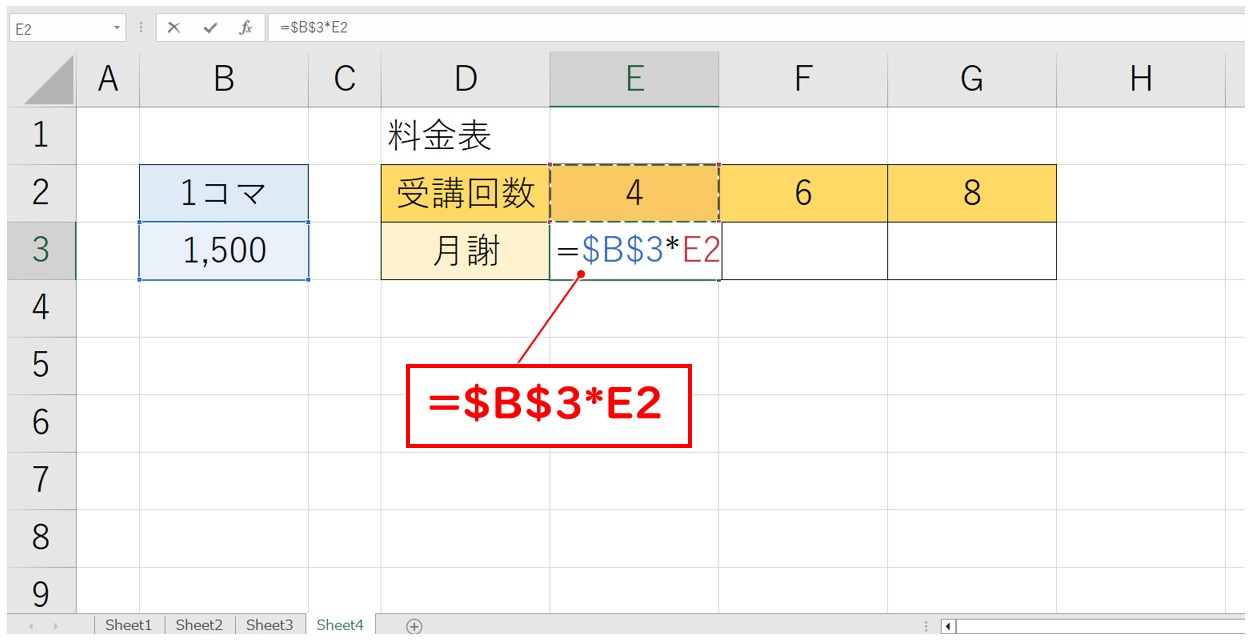
Task: Click cell labeled 月謝
Action: coord(465,251)
